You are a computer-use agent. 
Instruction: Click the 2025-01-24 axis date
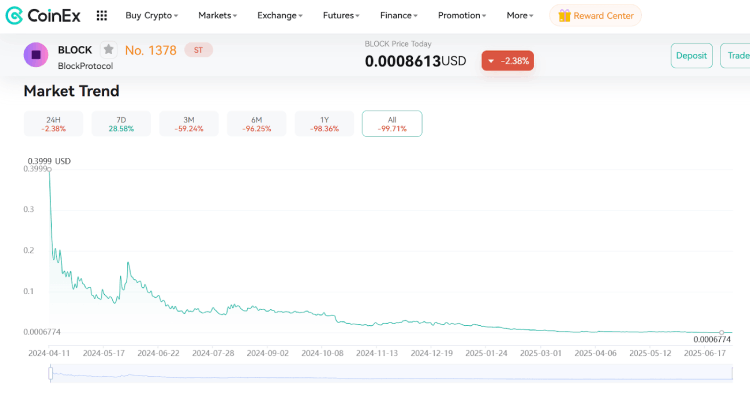(486, 353)
